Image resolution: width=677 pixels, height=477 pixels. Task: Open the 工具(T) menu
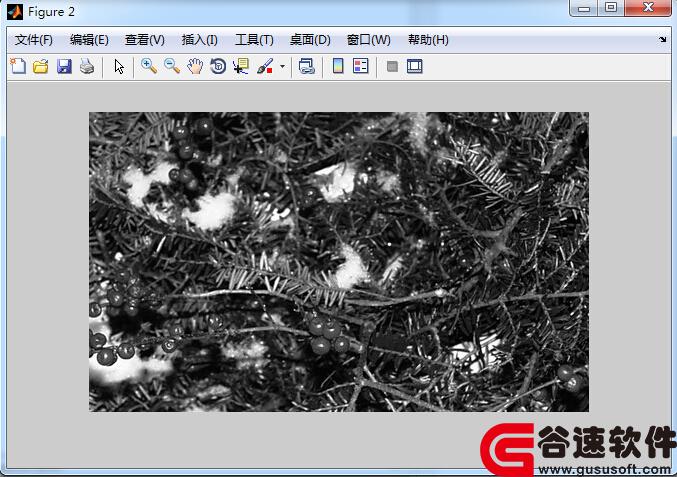(254, 40)
